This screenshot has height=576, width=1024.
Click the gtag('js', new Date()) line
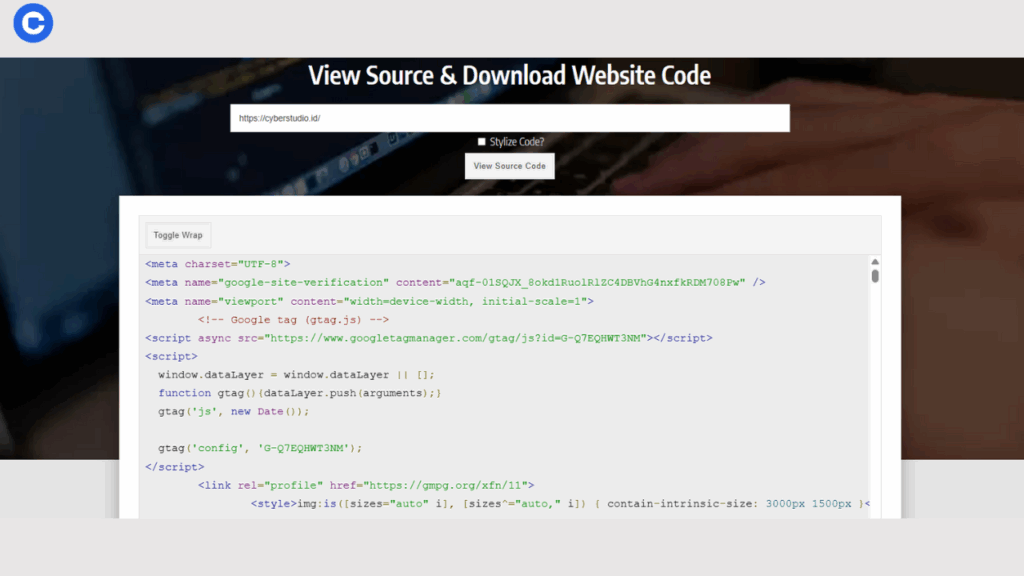[x=233, y=411]
